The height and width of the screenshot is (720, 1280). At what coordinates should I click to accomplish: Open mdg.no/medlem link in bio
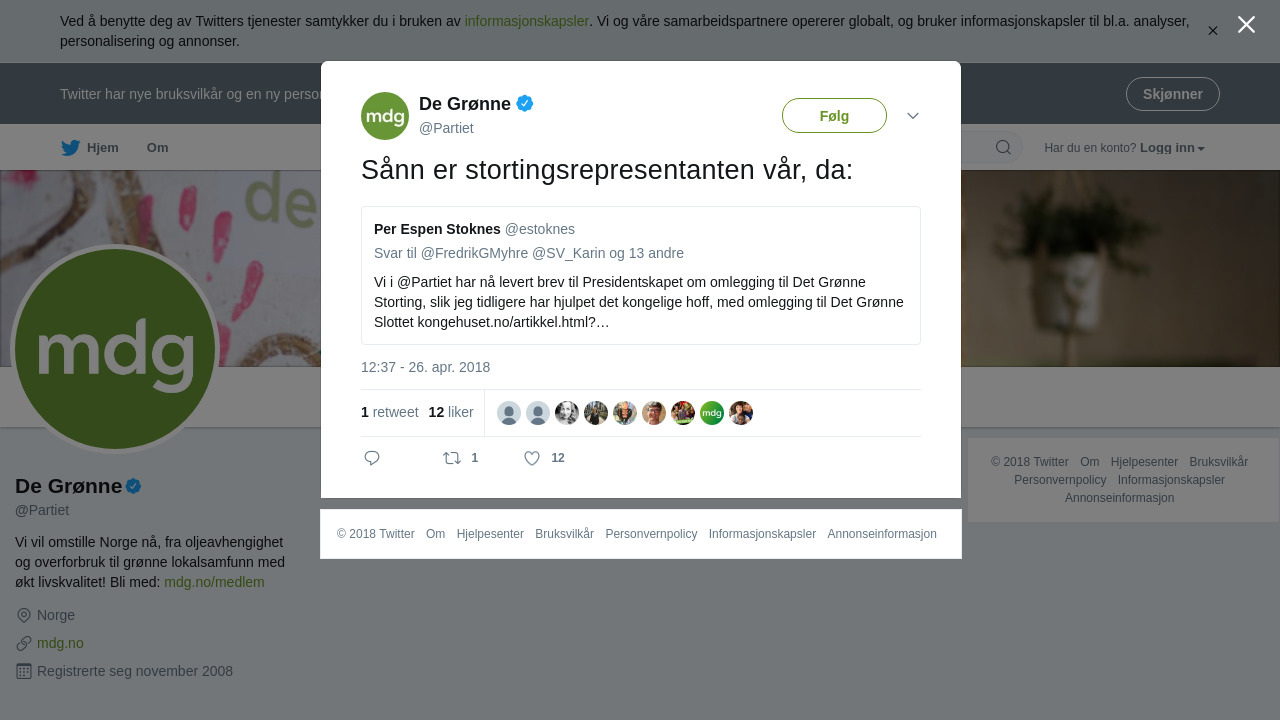[214, 582]
